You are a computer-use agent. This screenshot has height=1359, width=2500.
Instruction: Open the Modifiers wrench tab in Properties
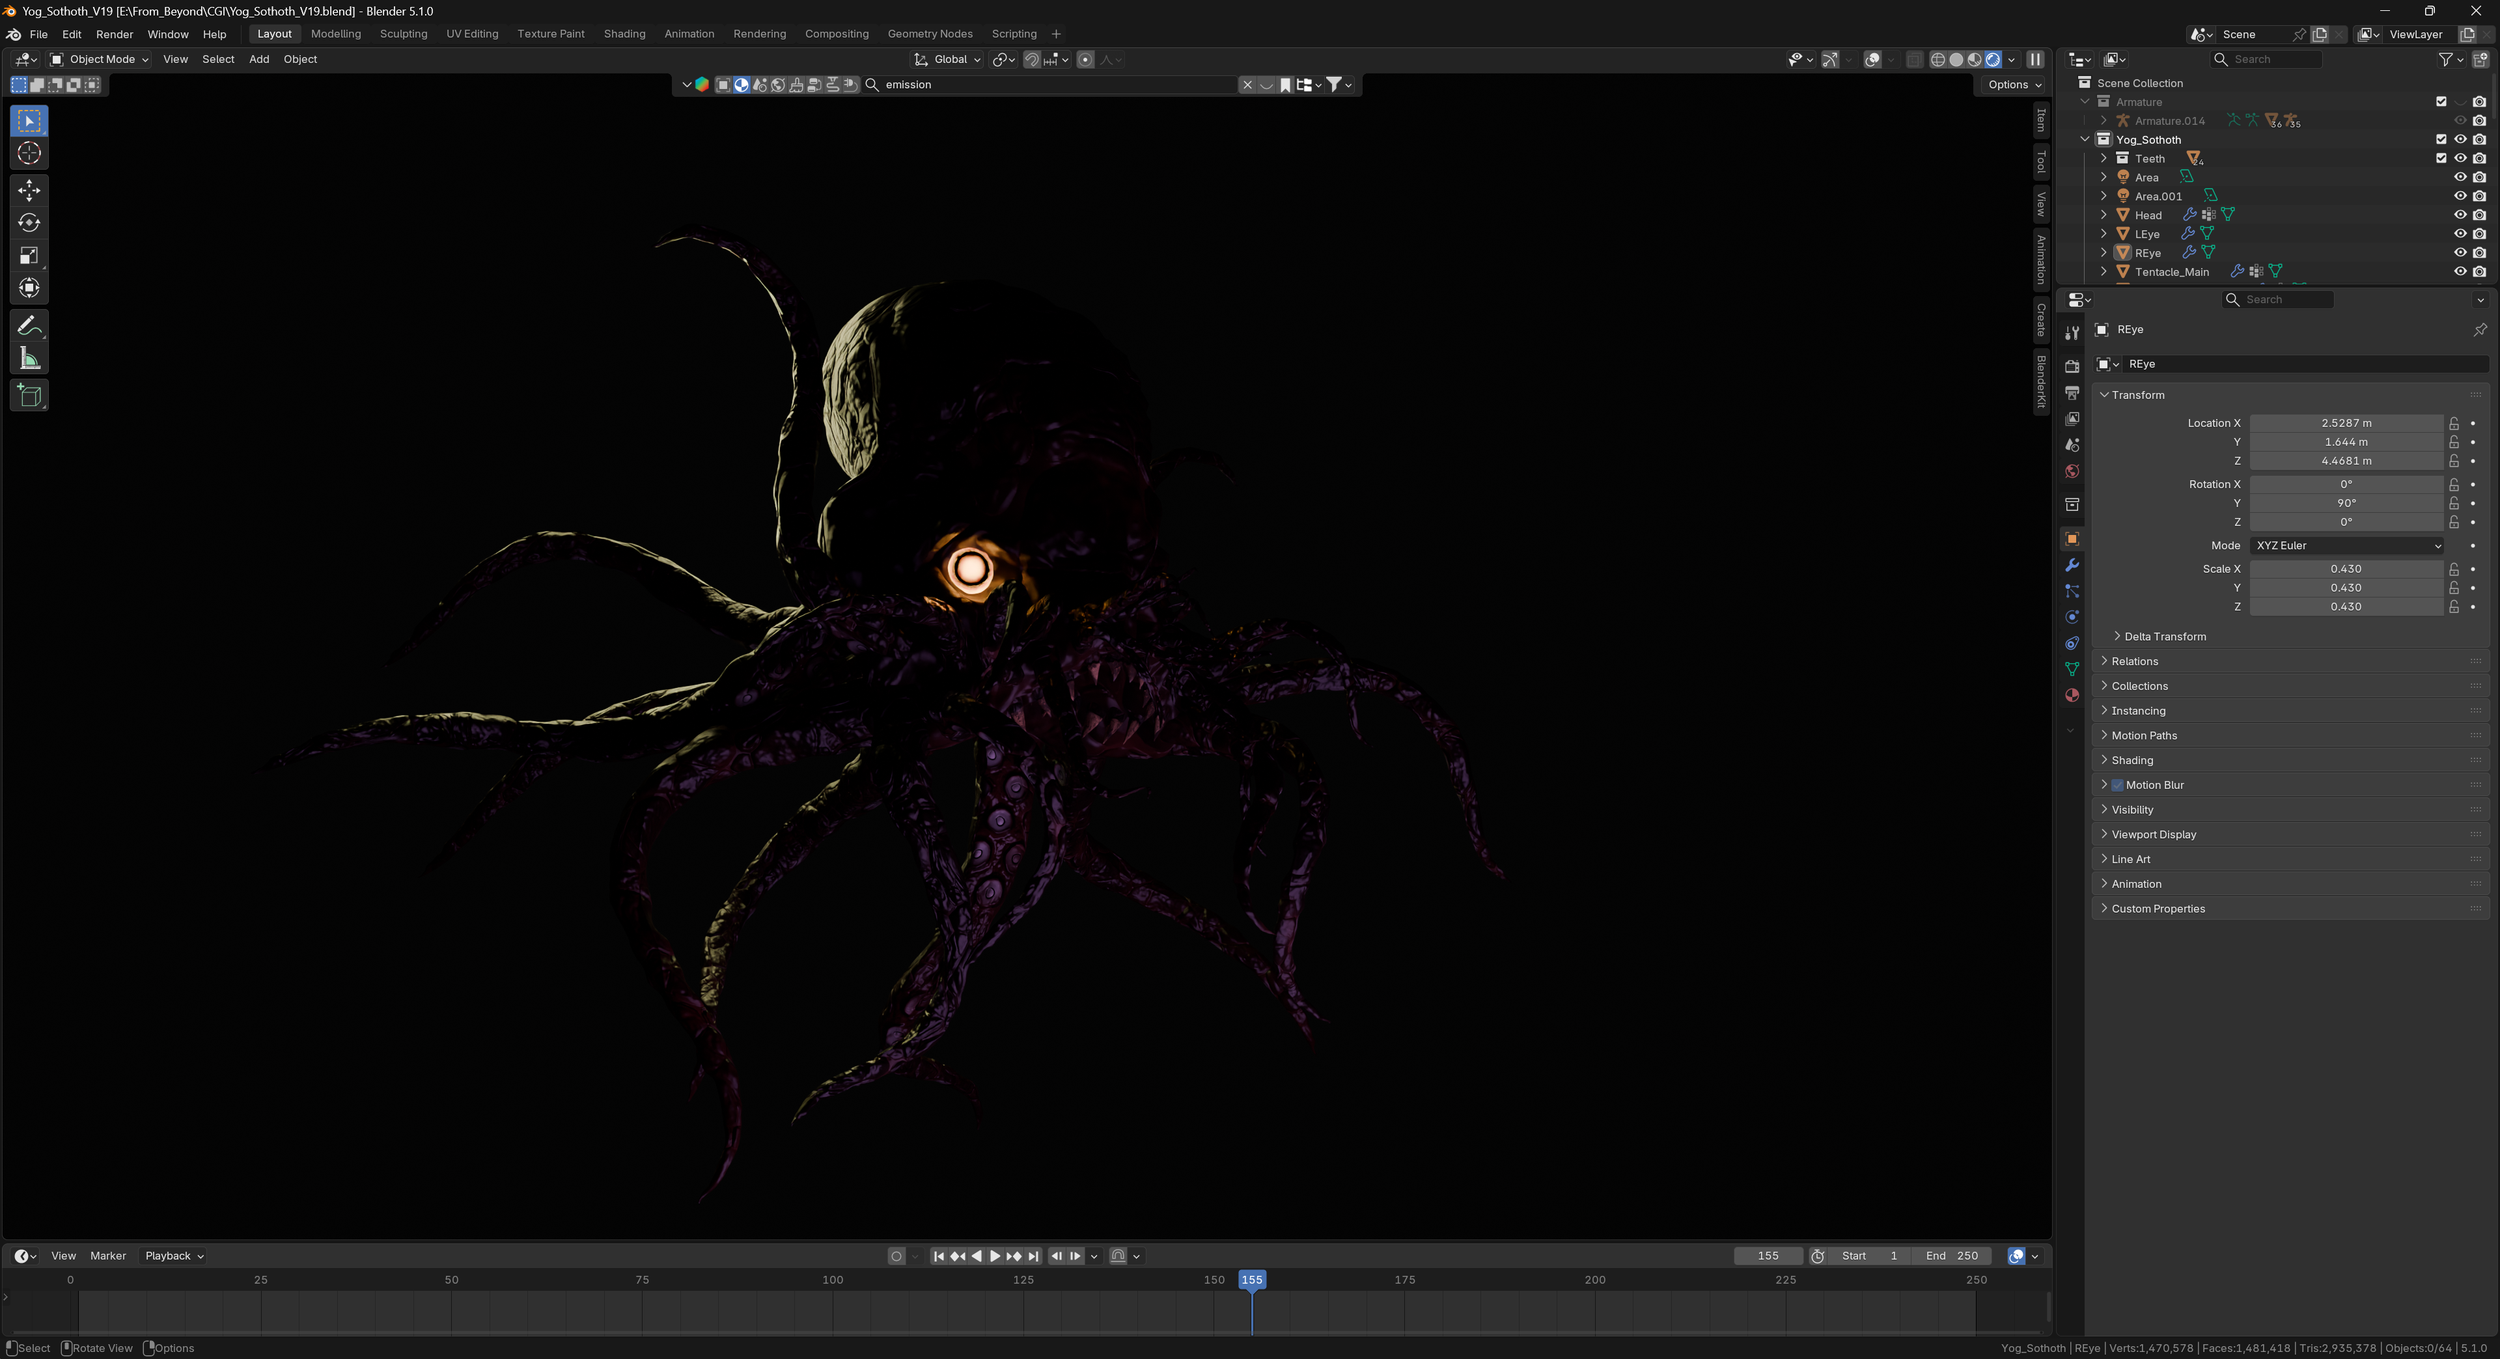(2072, 565)
